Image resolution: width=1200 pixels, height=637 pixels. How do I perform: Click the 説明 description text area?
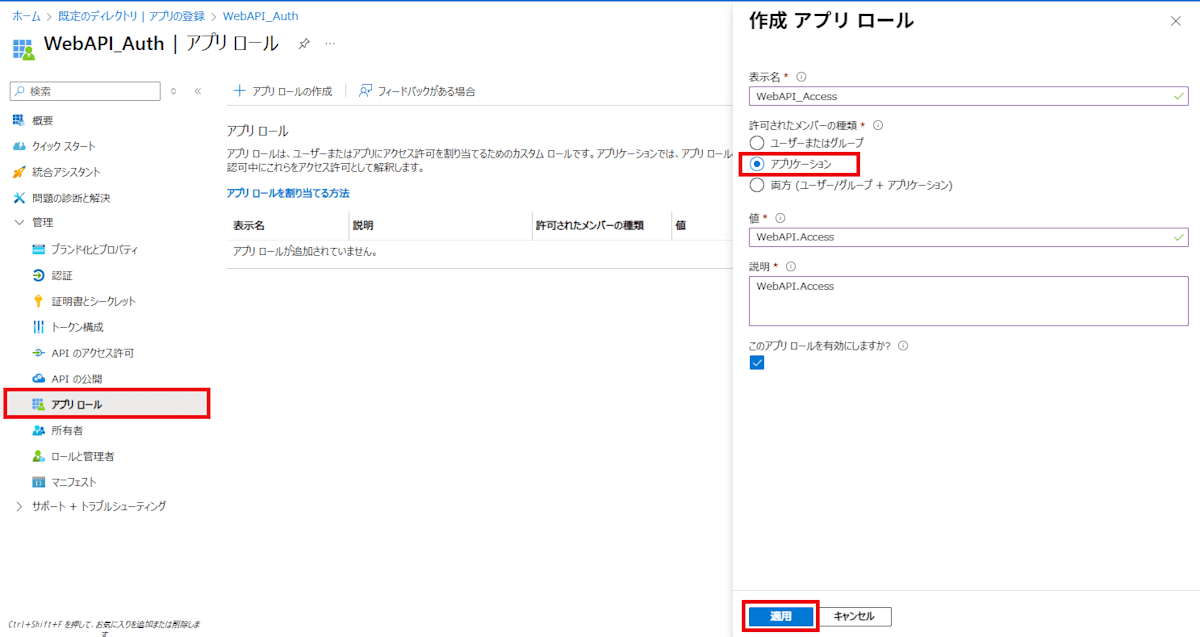point(968,300)
